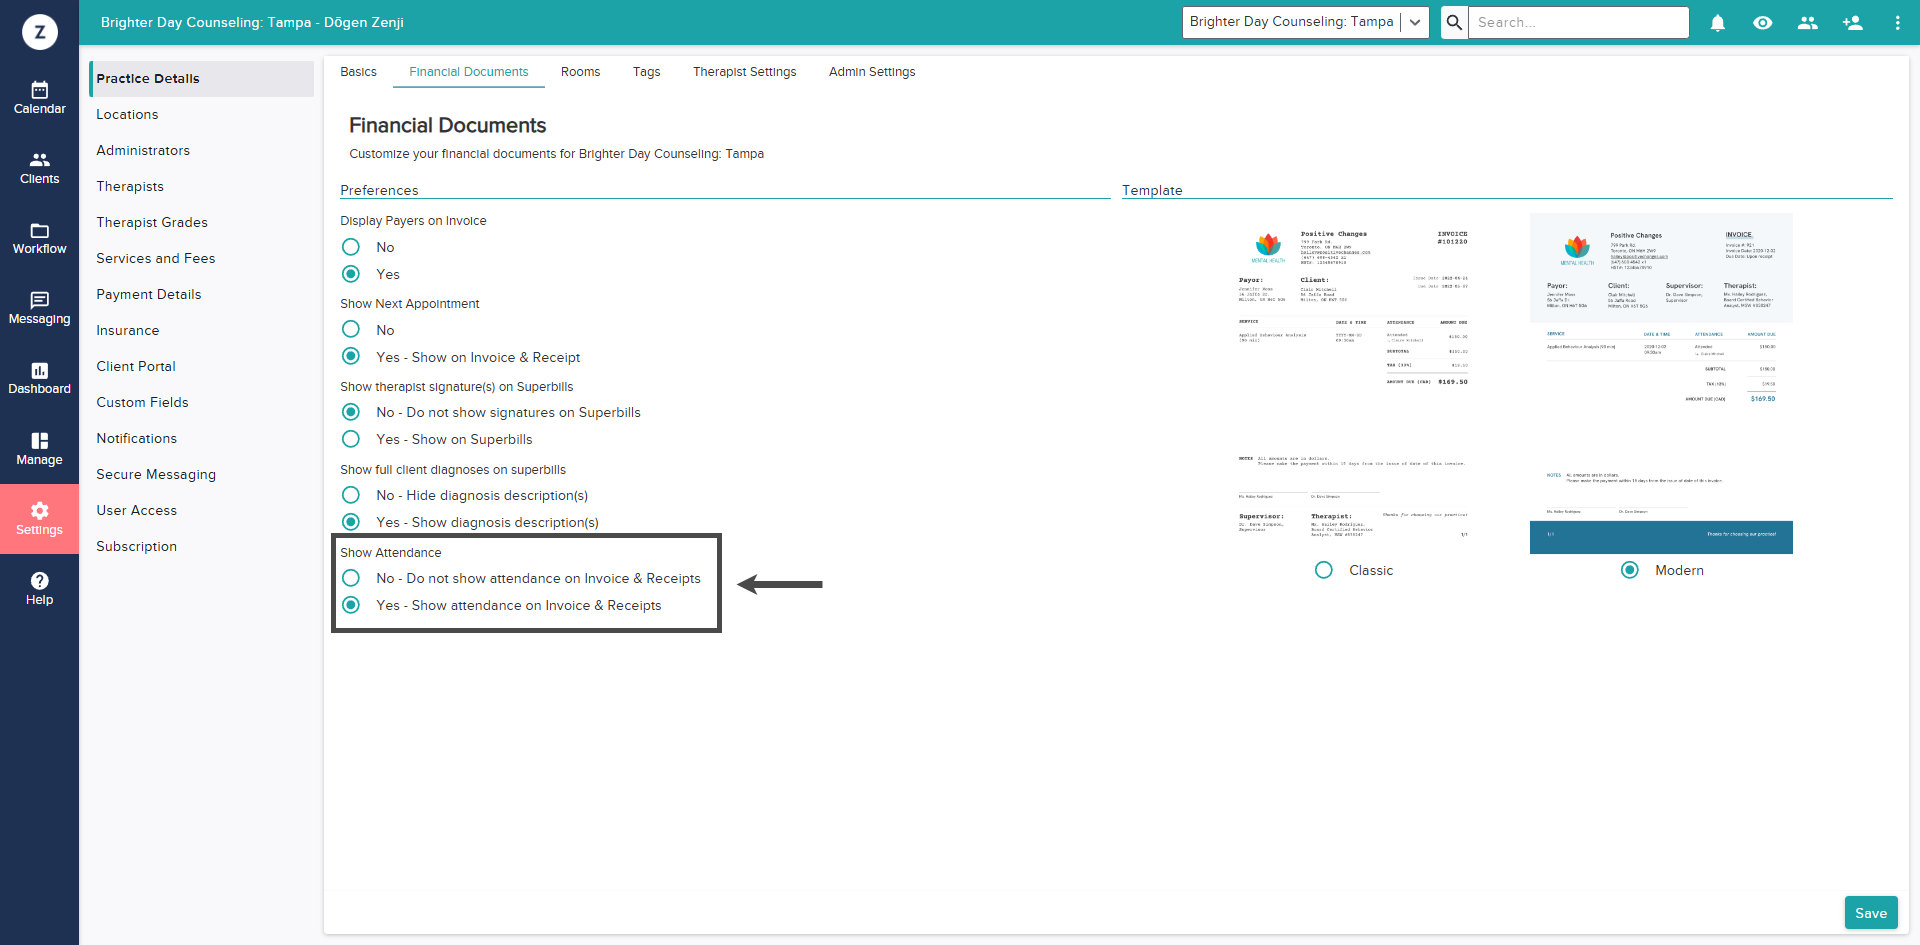Click the search magnifier icon
Viewport: 1920px width, 945px height.
[x=1455, y=22]
